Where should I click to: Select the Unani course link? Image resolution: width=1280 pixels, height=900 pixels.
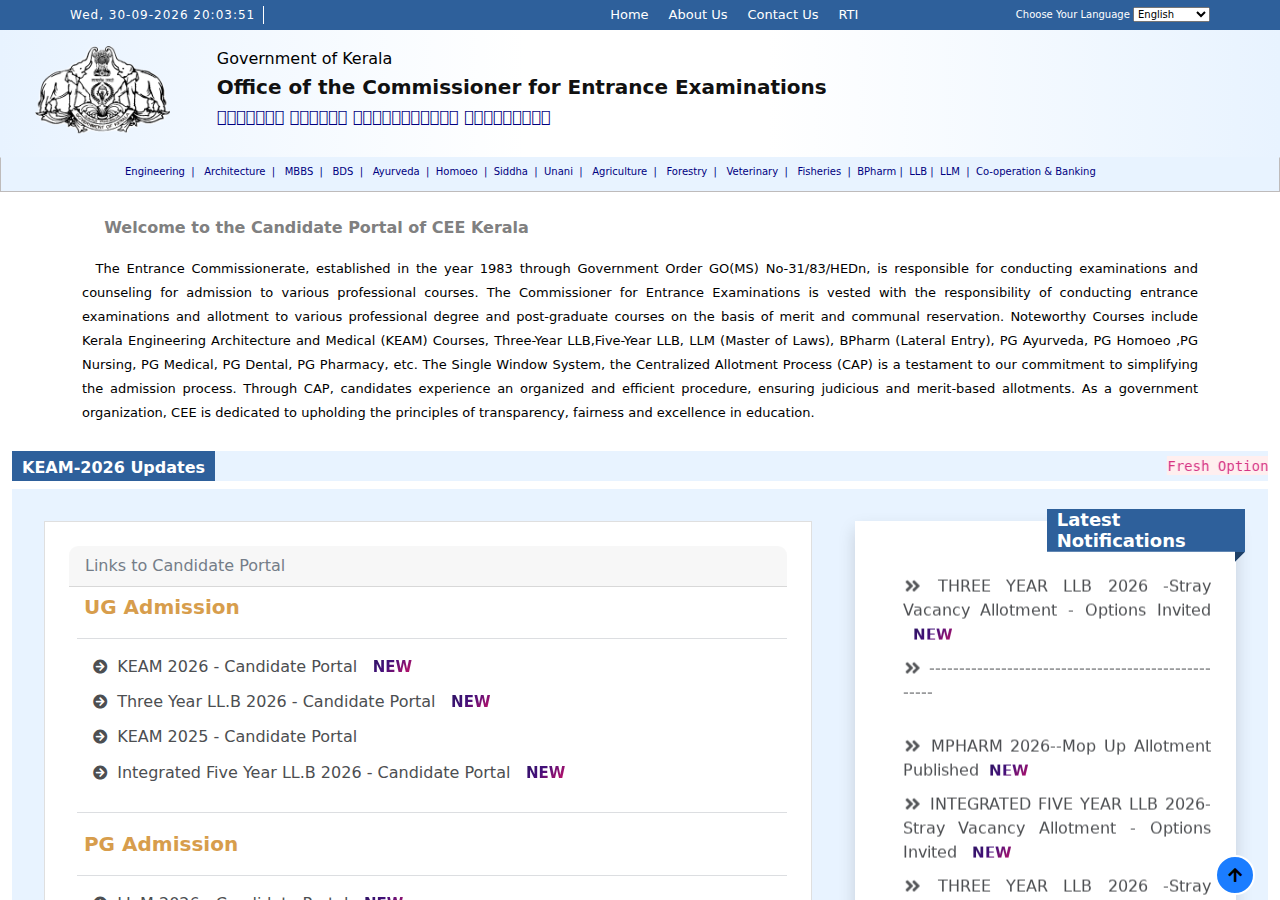[559, 172]
